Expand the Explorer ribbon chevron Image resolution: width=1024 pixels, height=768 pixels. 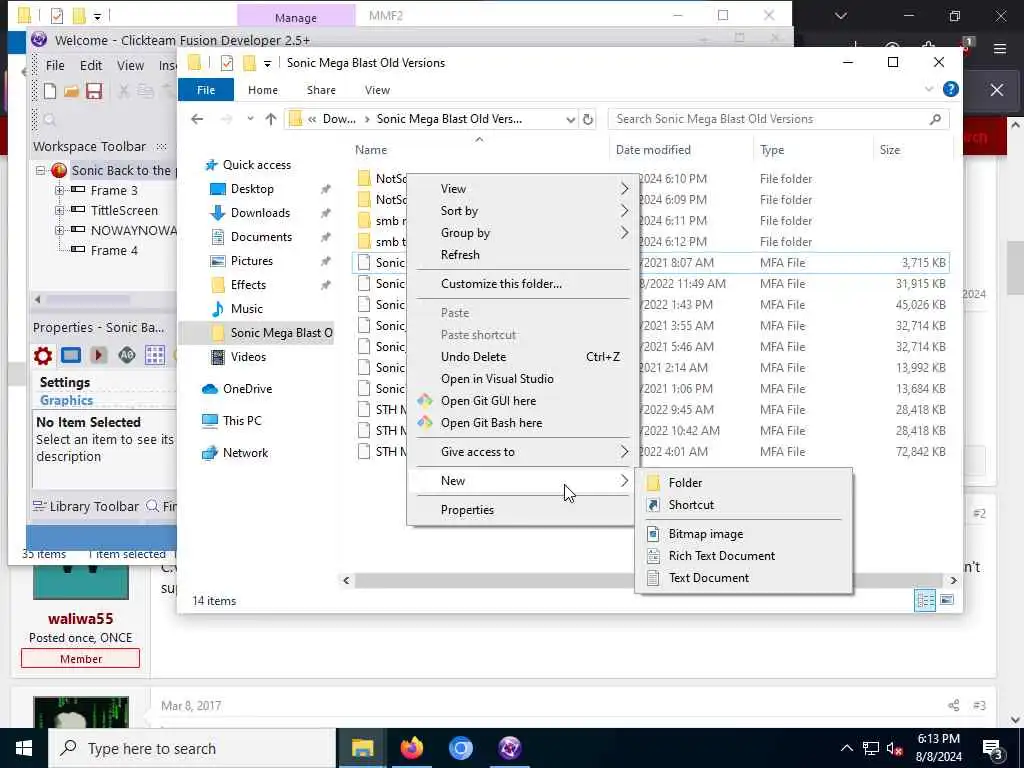[929, 89]
